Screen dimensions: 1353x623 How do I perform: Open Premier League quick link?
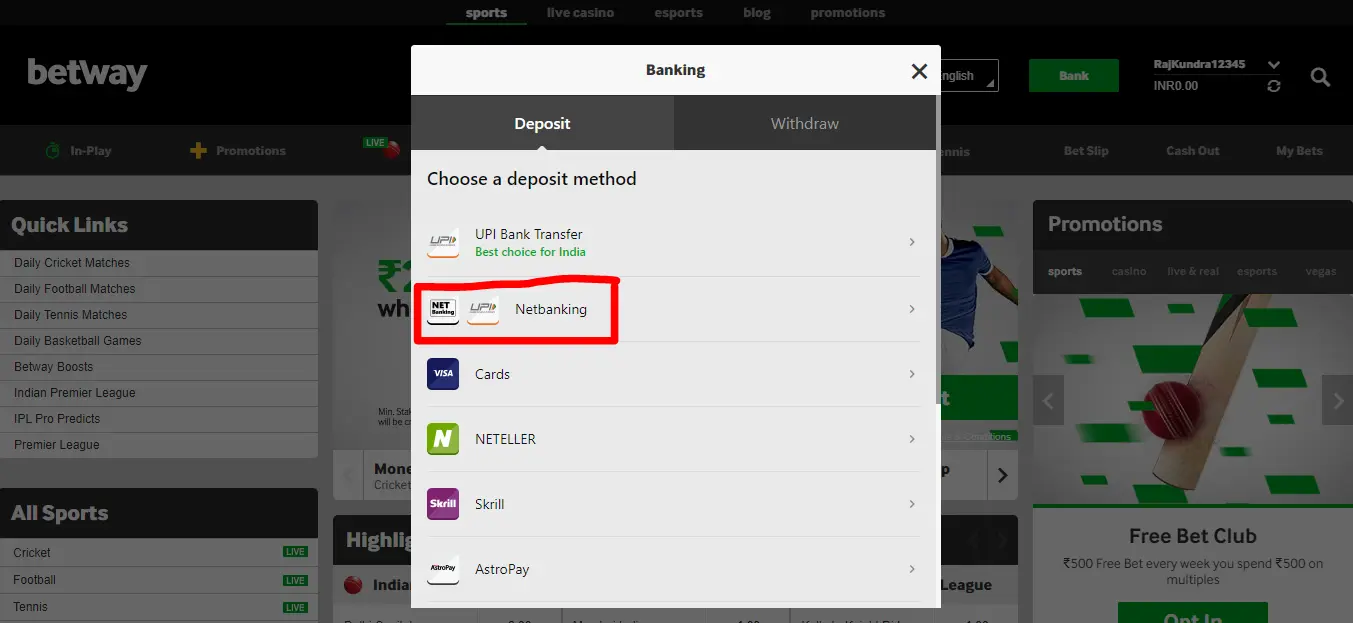[159, 445]
